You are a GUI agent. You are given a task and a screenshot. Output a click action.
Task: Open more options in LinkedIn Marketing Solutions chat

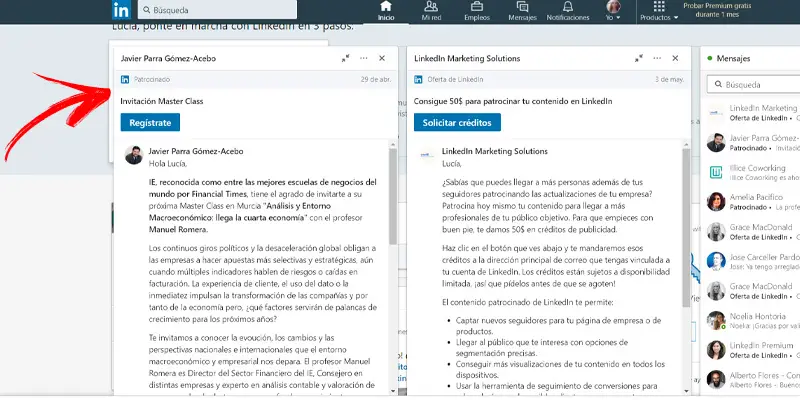pos(657,58)
